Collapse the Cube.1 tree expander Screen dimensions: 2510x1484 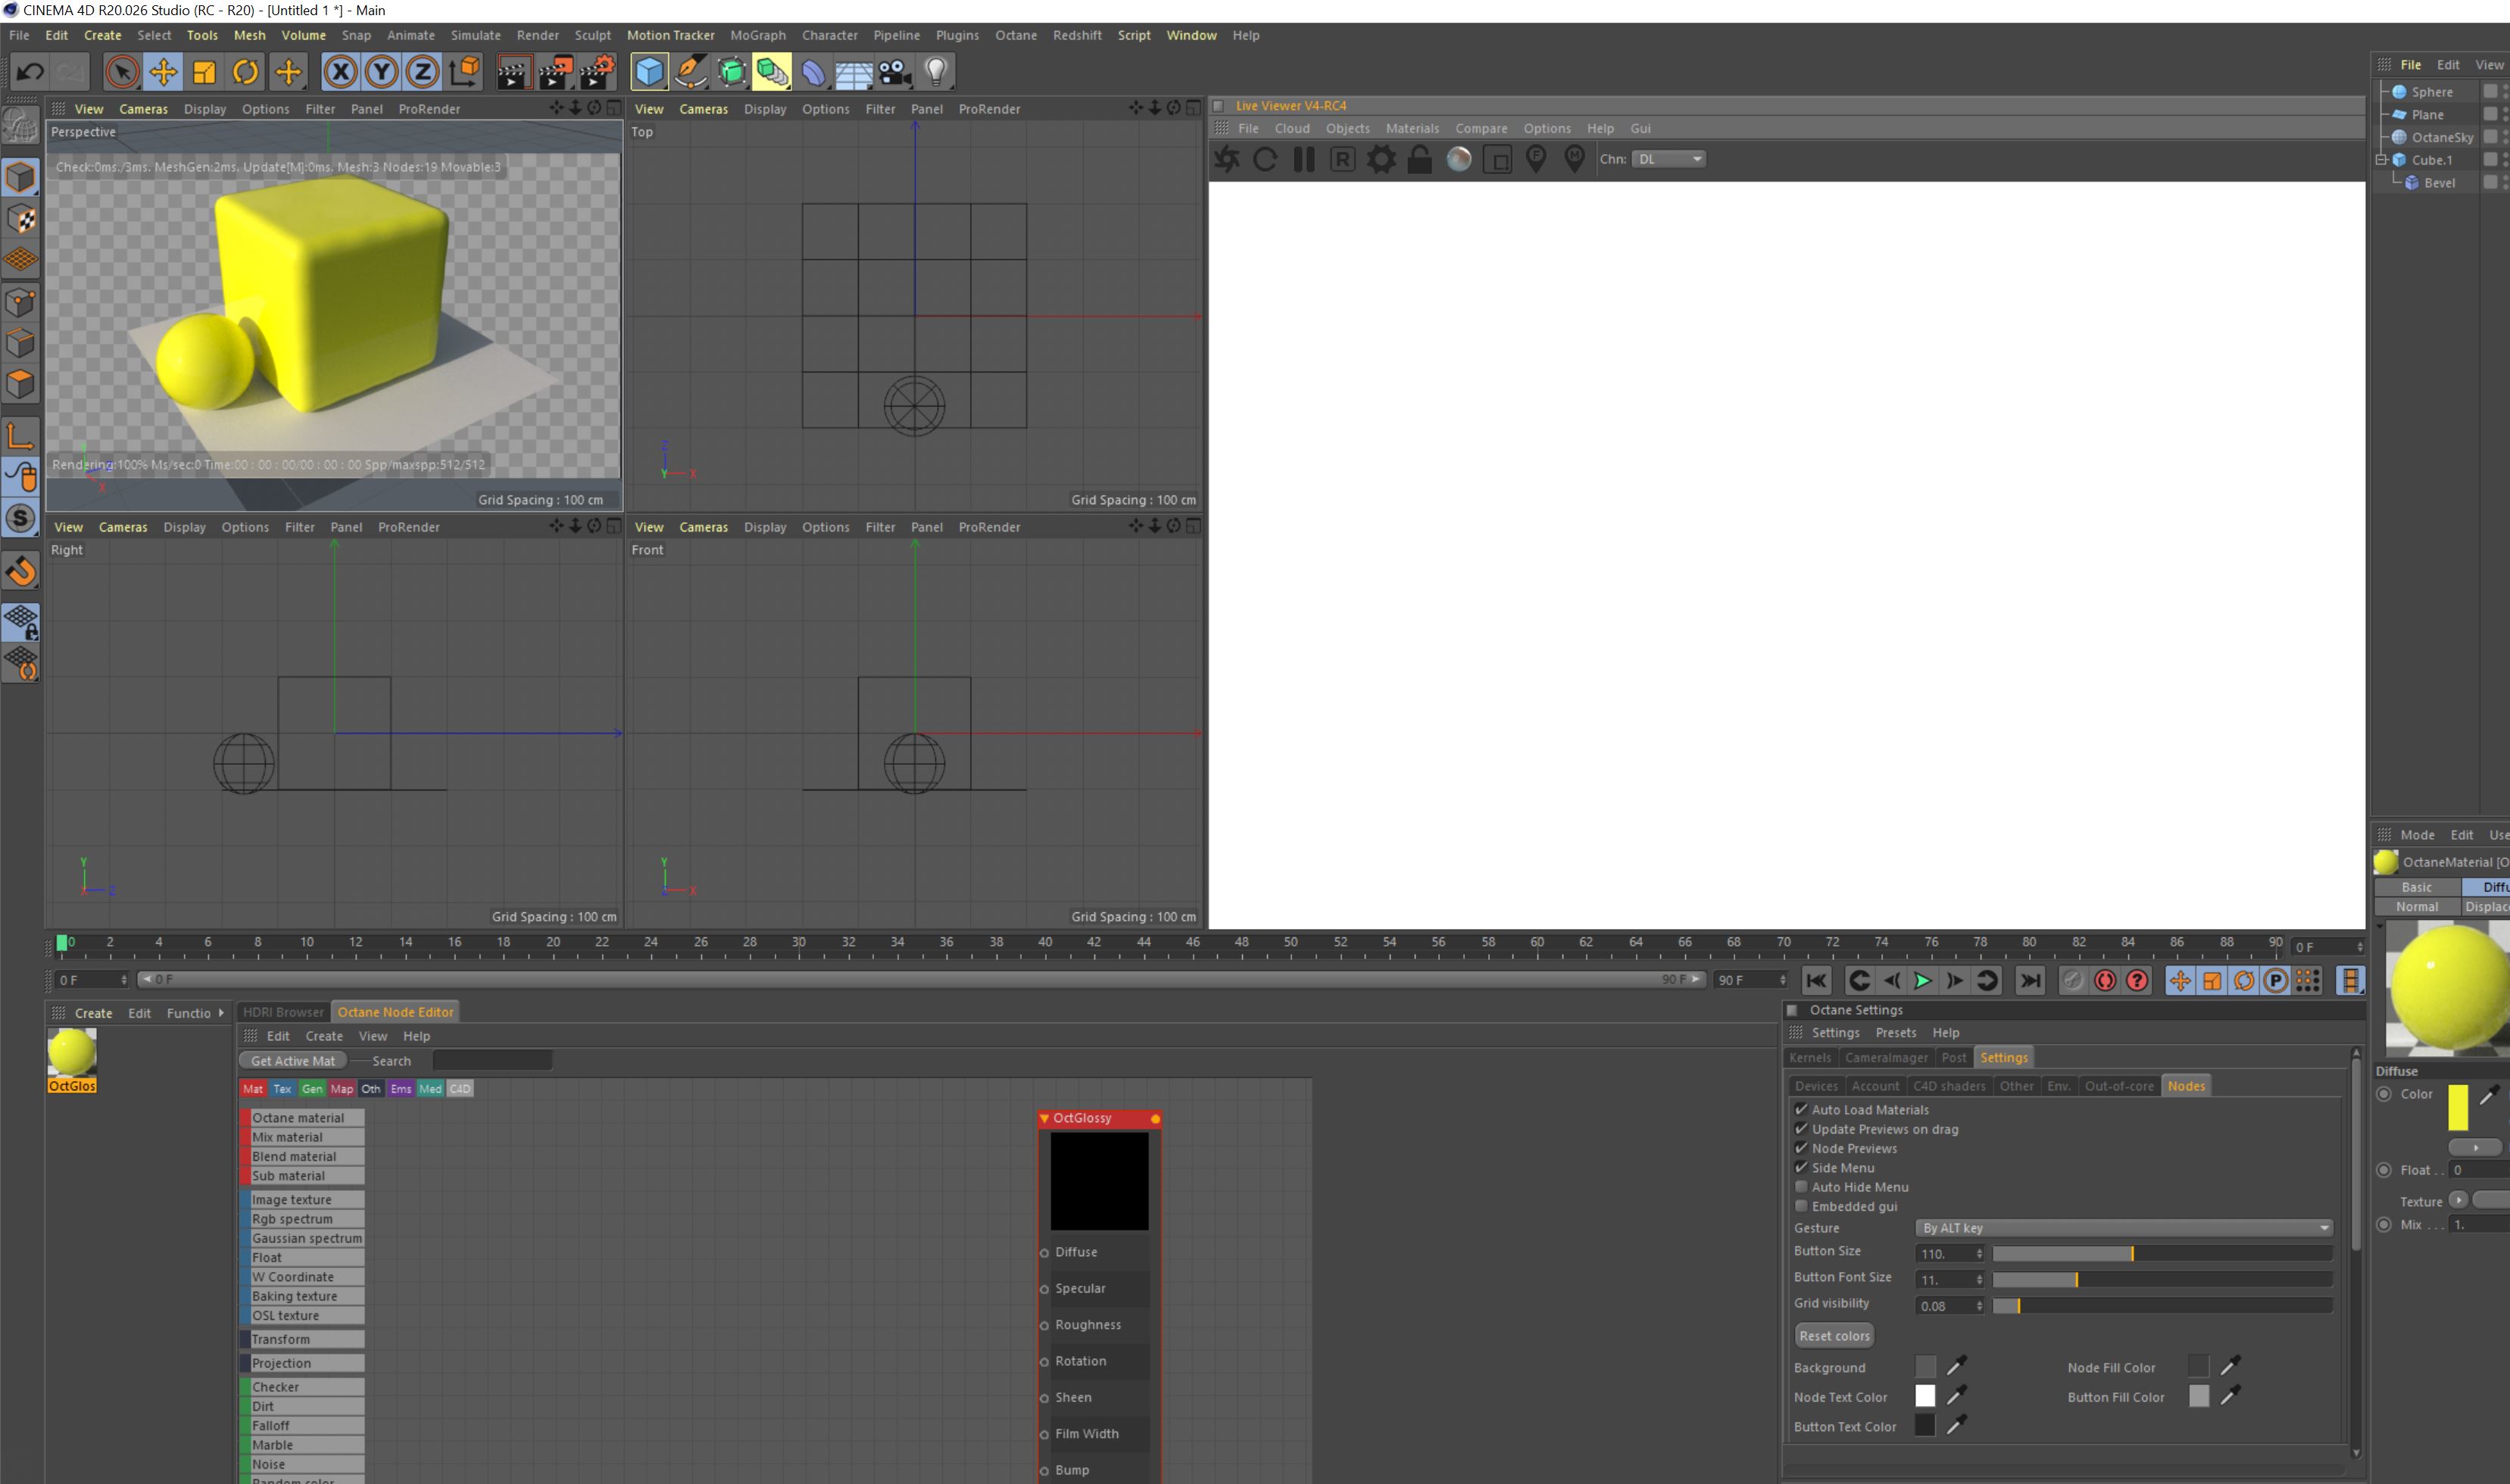[2382, 160]
